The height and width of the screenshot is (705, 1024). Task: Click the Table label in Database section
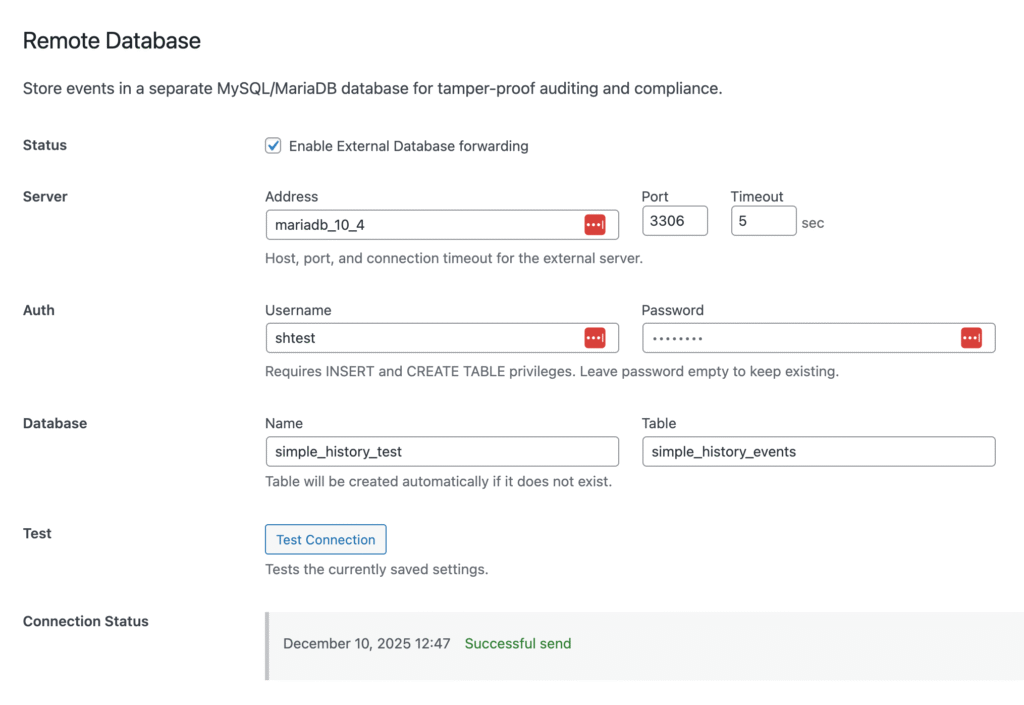659,423
